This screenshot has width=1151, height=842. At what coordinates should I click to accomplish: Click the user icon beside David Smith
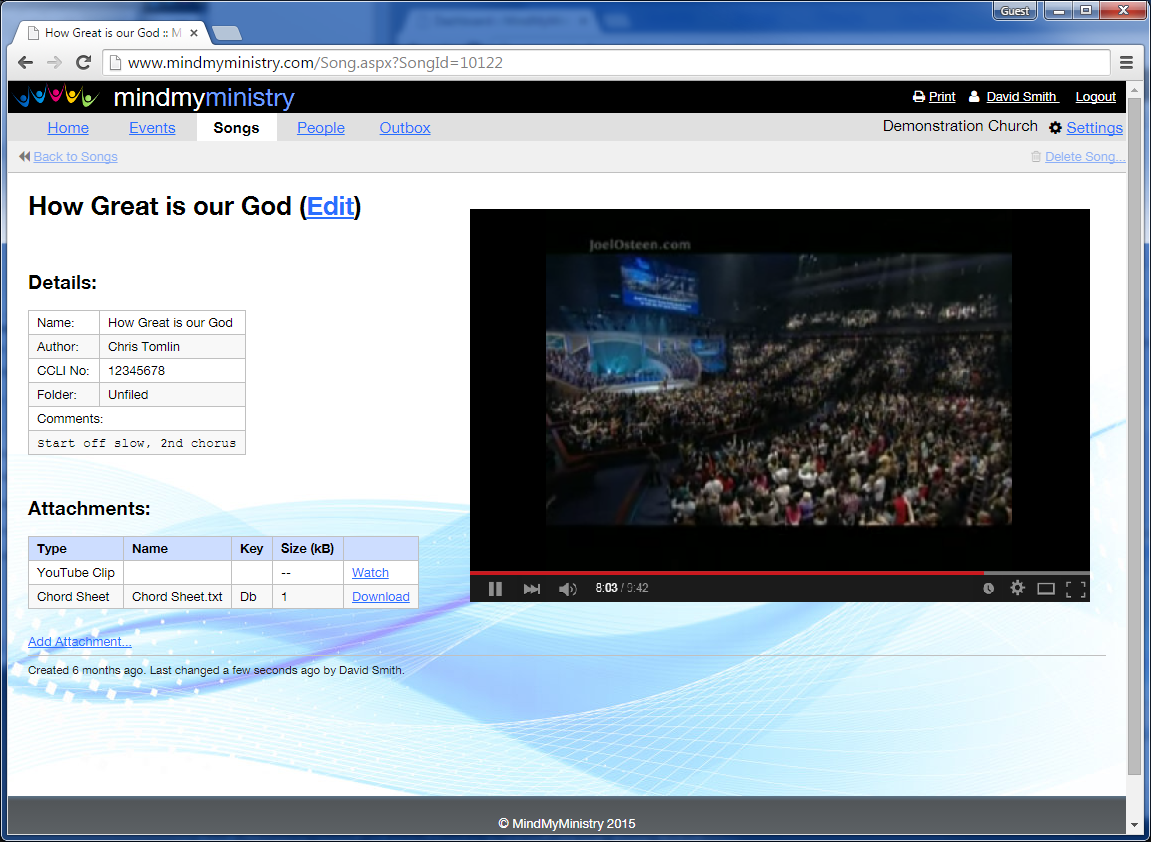(974, 96)
